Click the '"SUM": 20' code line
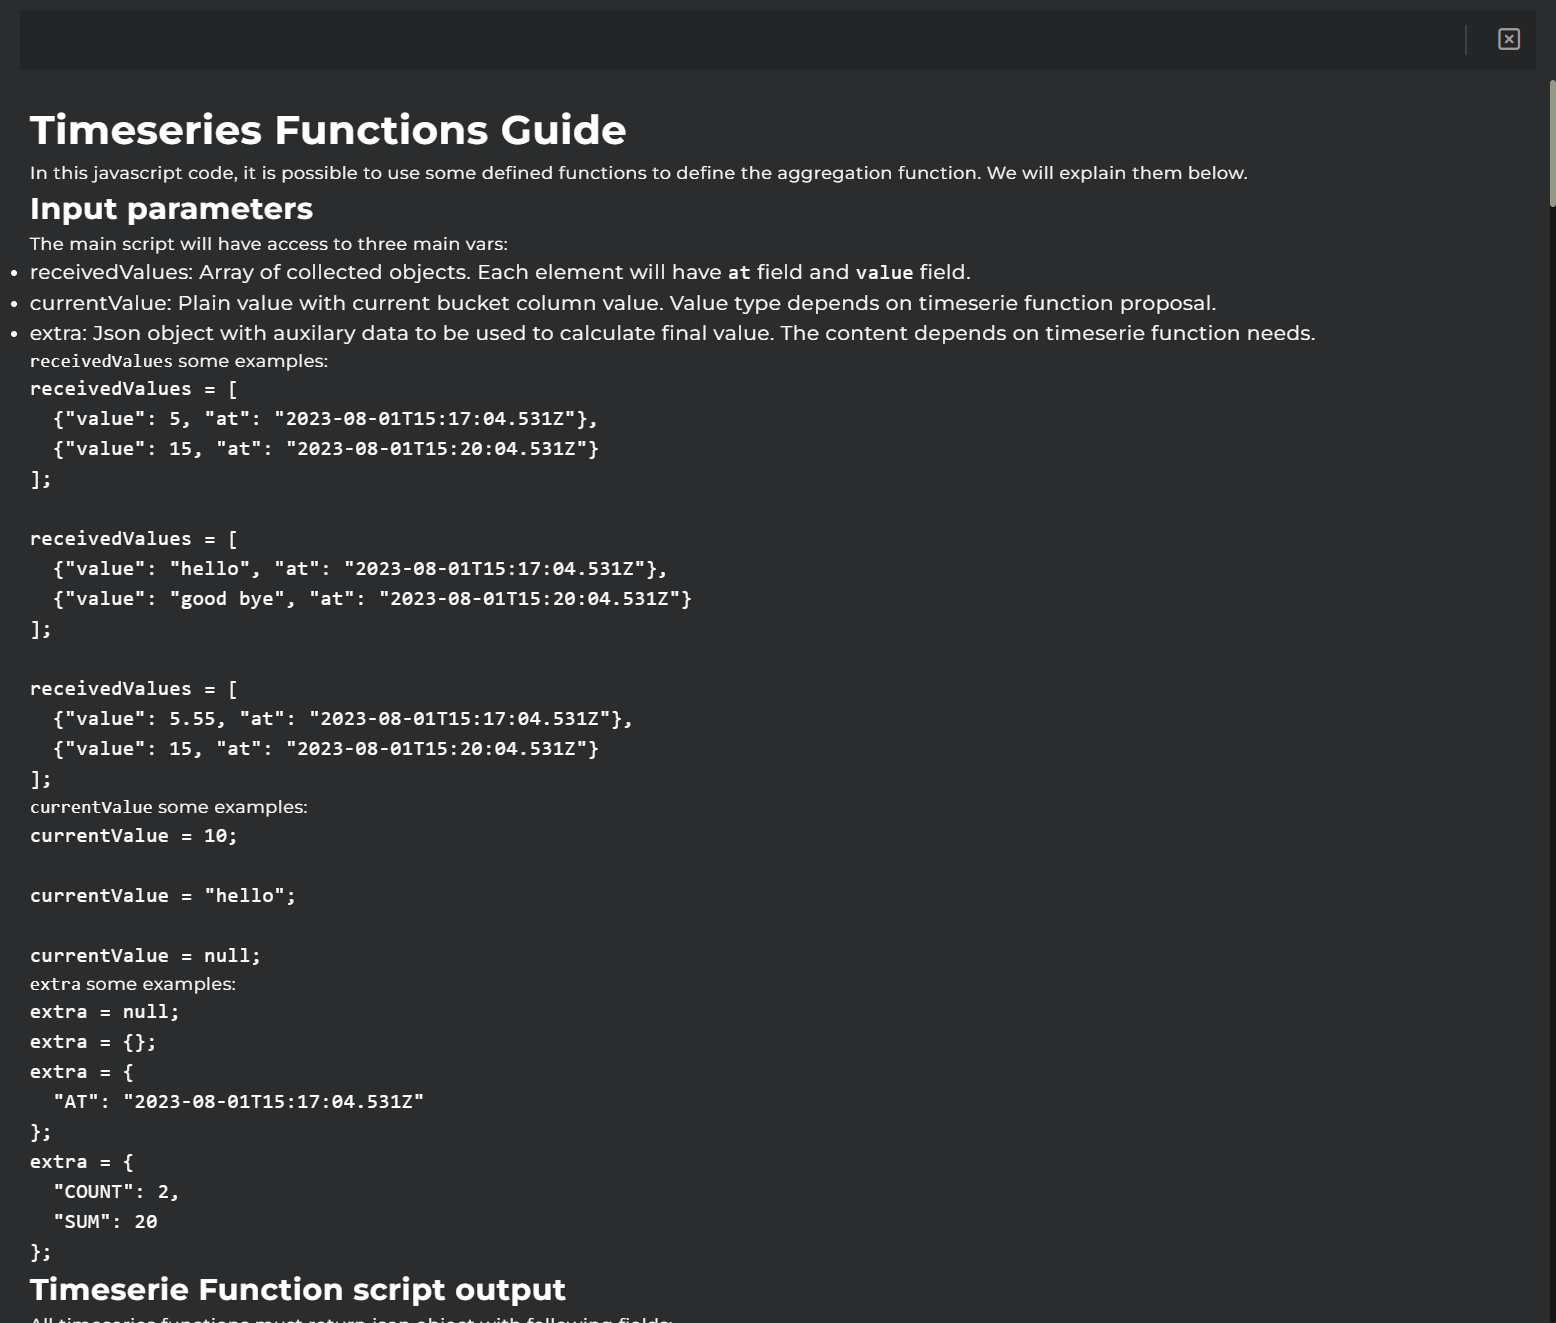Viewport: 1556px width, 1323px height. (x=105, y=1222)
